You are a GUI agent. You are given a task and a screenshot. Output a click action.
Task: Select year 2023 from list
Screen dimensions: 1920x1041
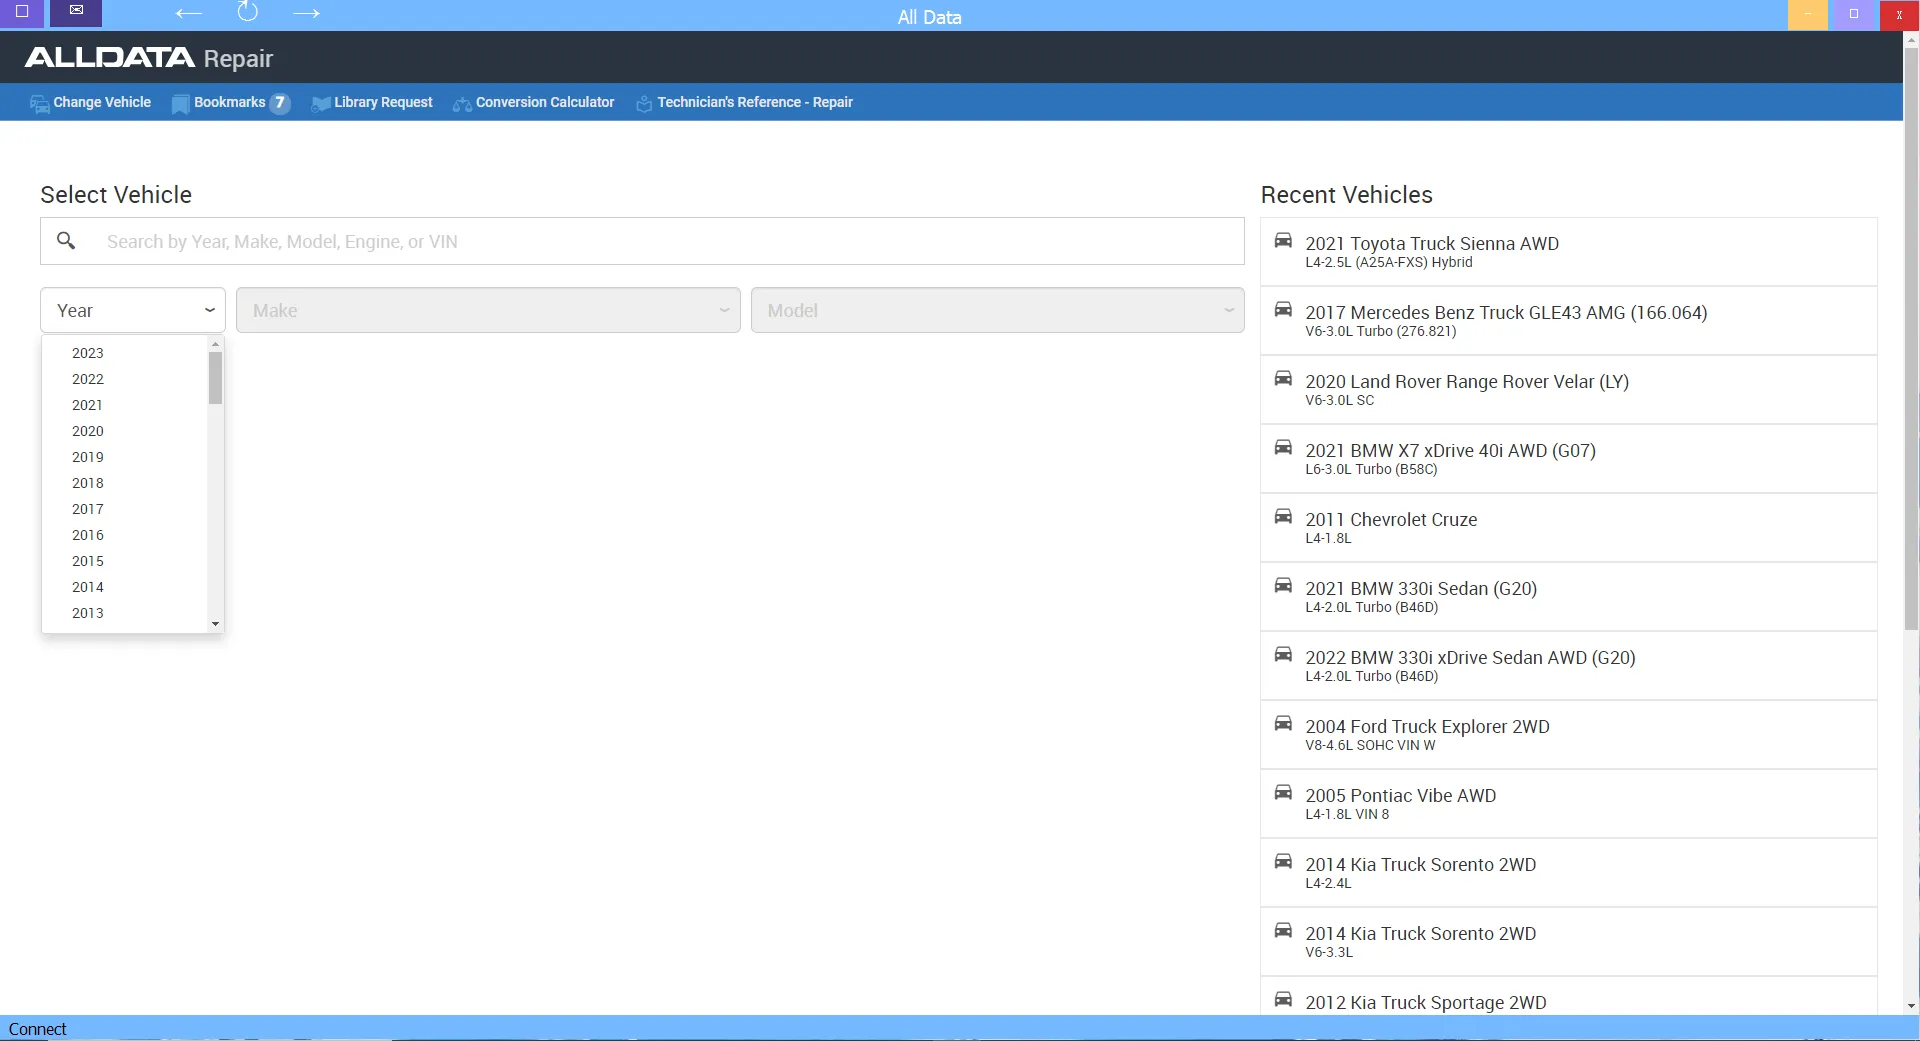pyautogui.click(x=88, y=353)
